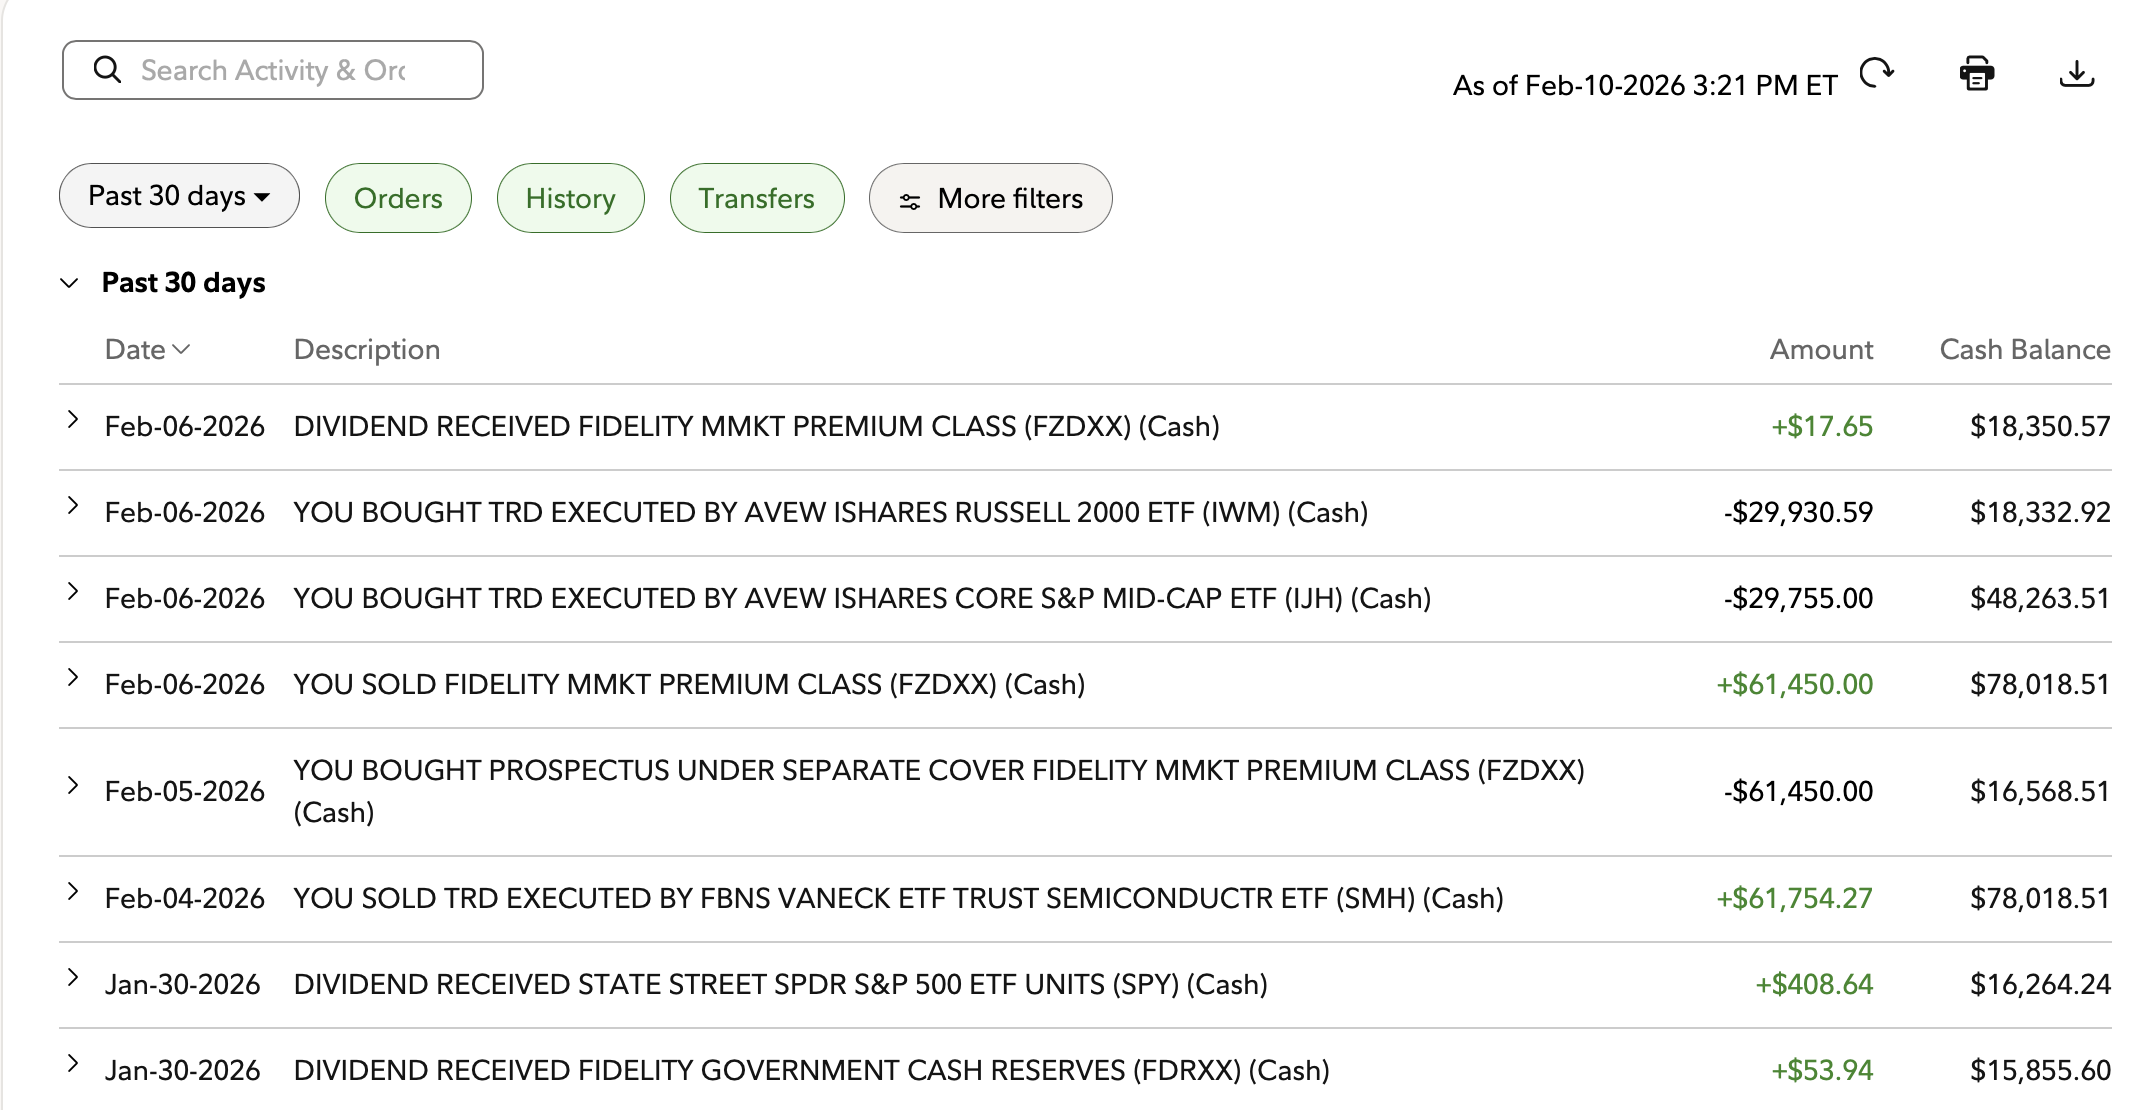Open the Past 30 days date range dropdown
This screenshot has height=1110, width=2156.
click(x=178, y=196)
